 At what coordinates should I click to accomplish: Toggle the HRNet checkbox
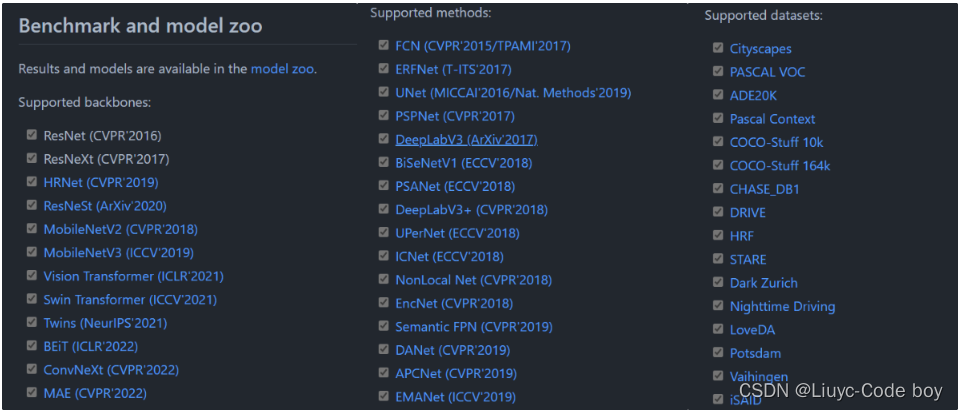(x=31, y=182)
